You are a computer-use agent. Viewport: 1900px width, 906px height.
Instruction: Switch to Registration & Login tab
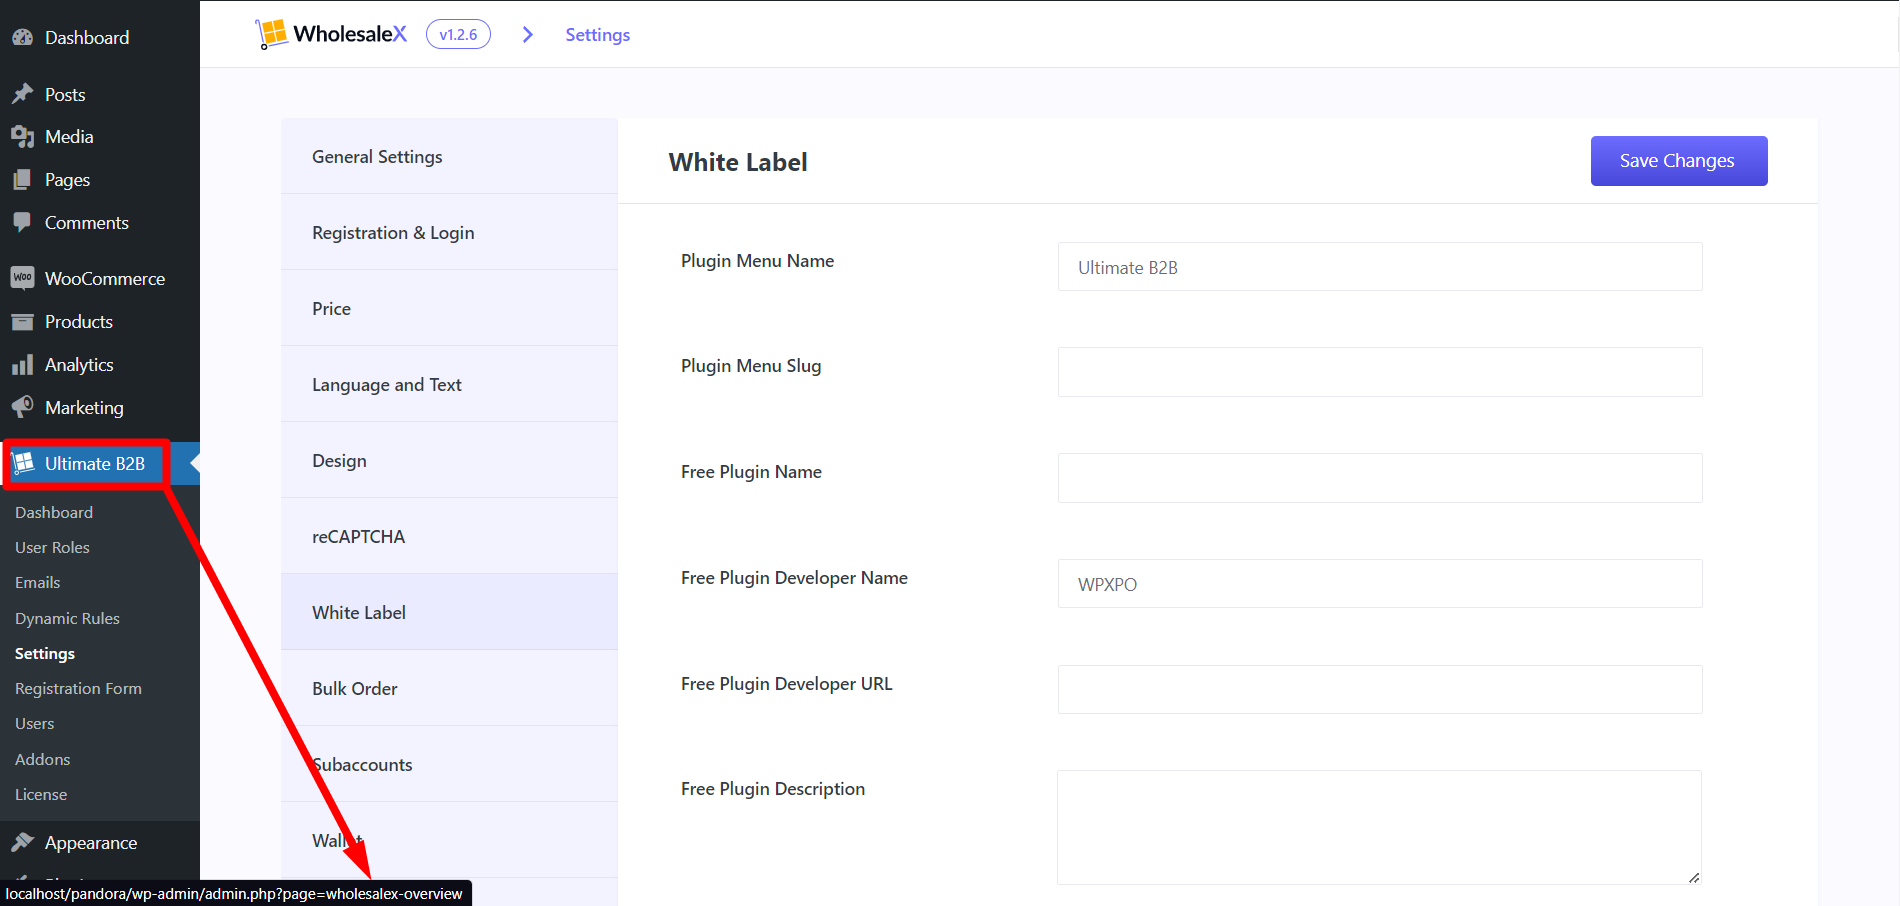coord(449,232)
